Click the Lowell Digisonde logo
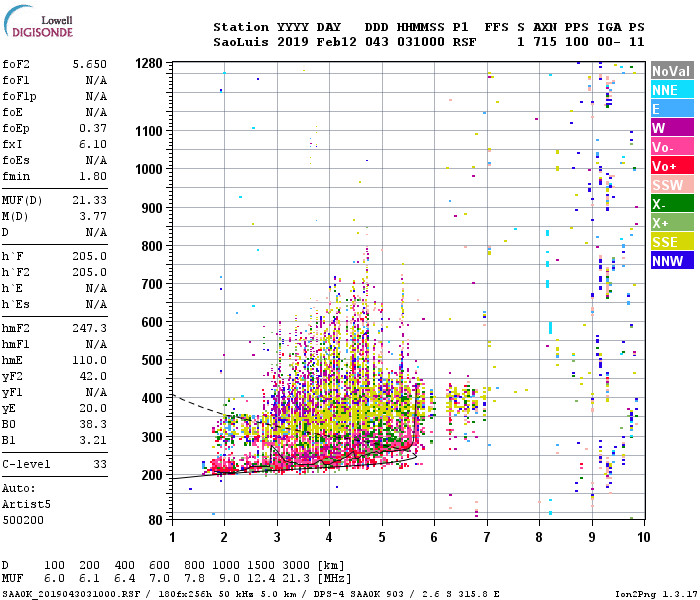Screen dimensions: 700x600 coord(38,22)
